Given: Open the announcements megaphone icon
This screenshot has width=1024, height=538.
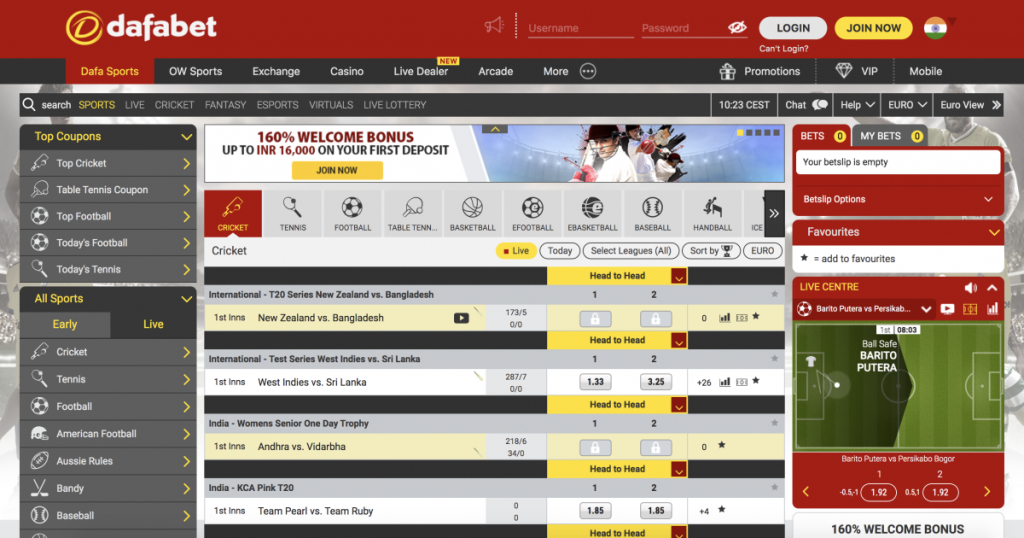Looking at the screenshot, I should (494, 26).
